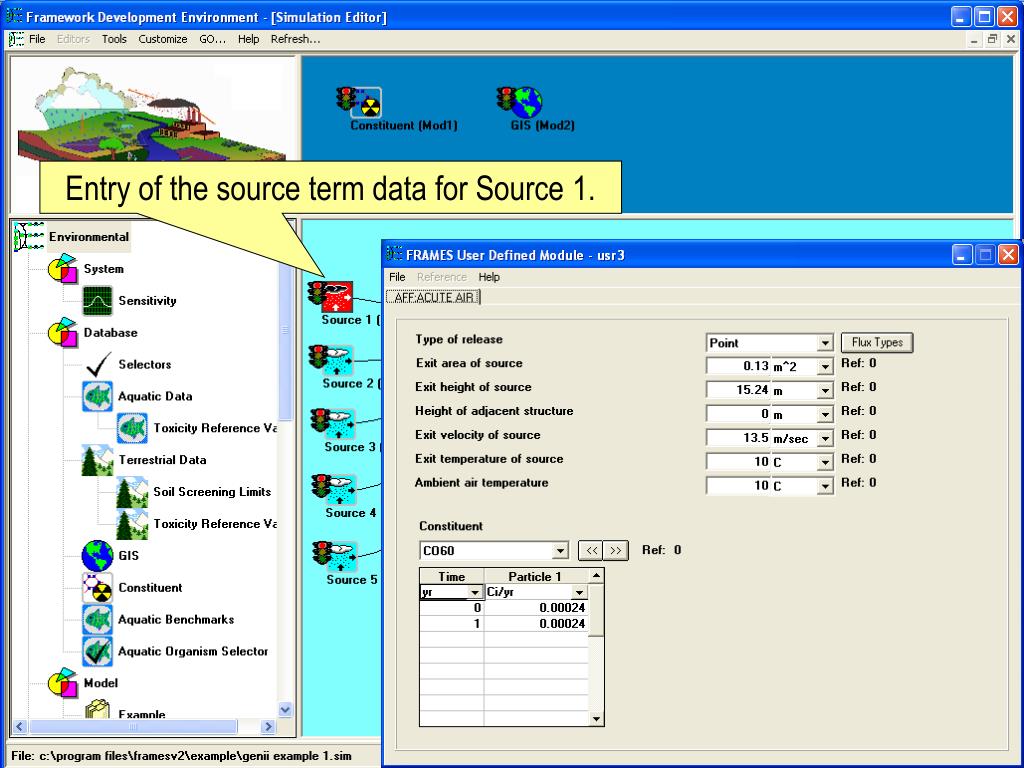
Task: Select Aquatic Toxicity Reference Values fish icon
Action: click(133, 428)
